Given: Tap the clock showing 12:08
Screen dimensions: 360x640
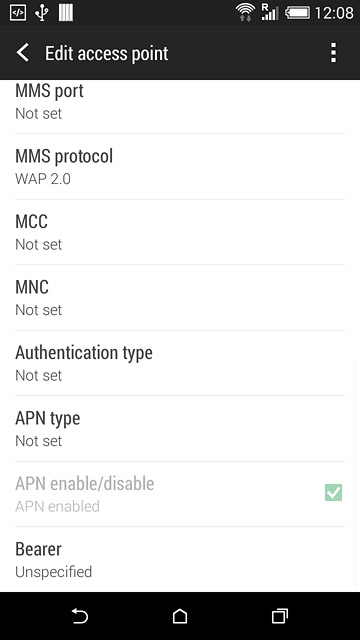Looking at the screenshot, I should [334, 13].
